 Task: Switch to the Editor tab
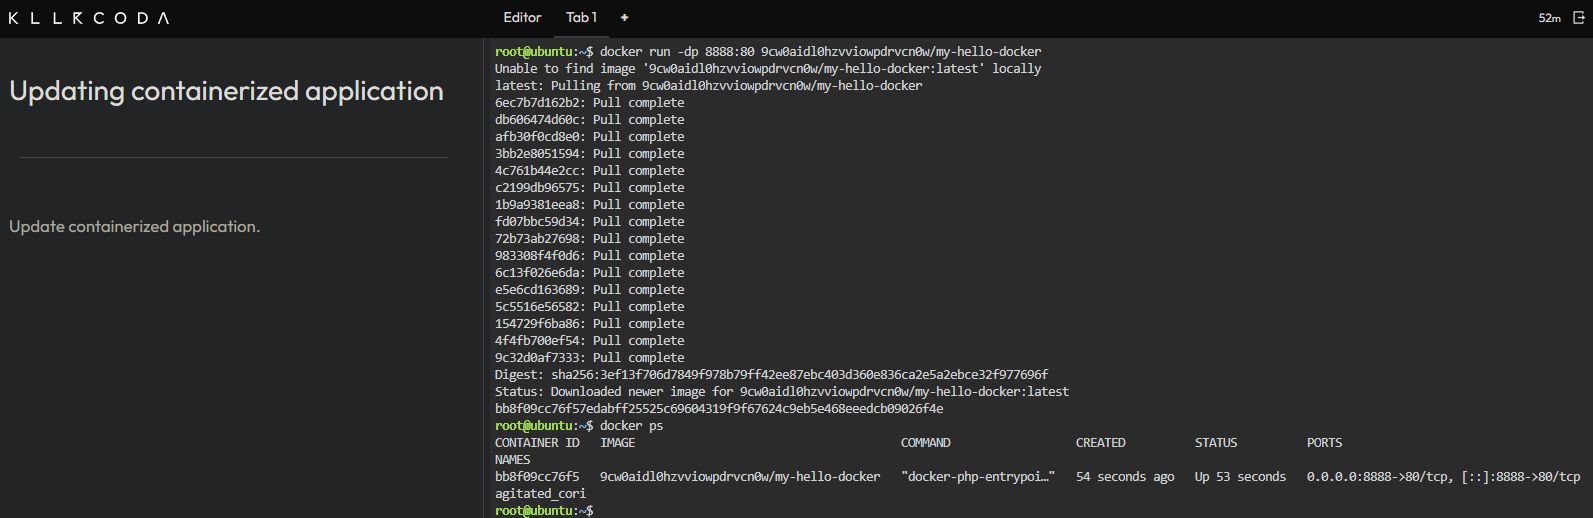point(522,18)
